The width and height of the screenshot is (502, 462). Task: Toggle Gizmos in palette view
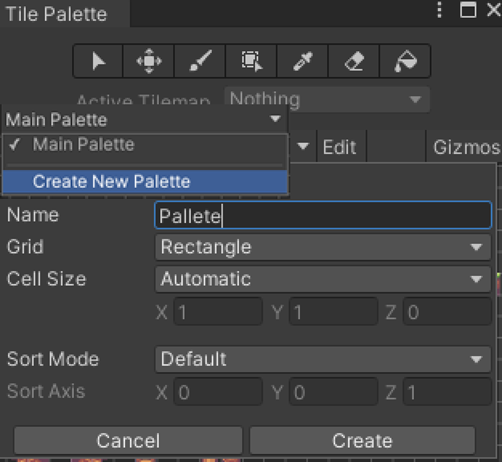465,147
